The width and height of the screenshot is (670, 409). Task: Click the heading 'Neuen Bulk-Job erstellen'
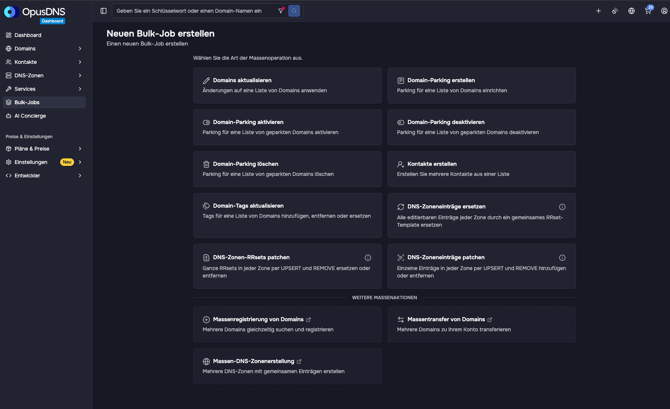pos(160,34)
